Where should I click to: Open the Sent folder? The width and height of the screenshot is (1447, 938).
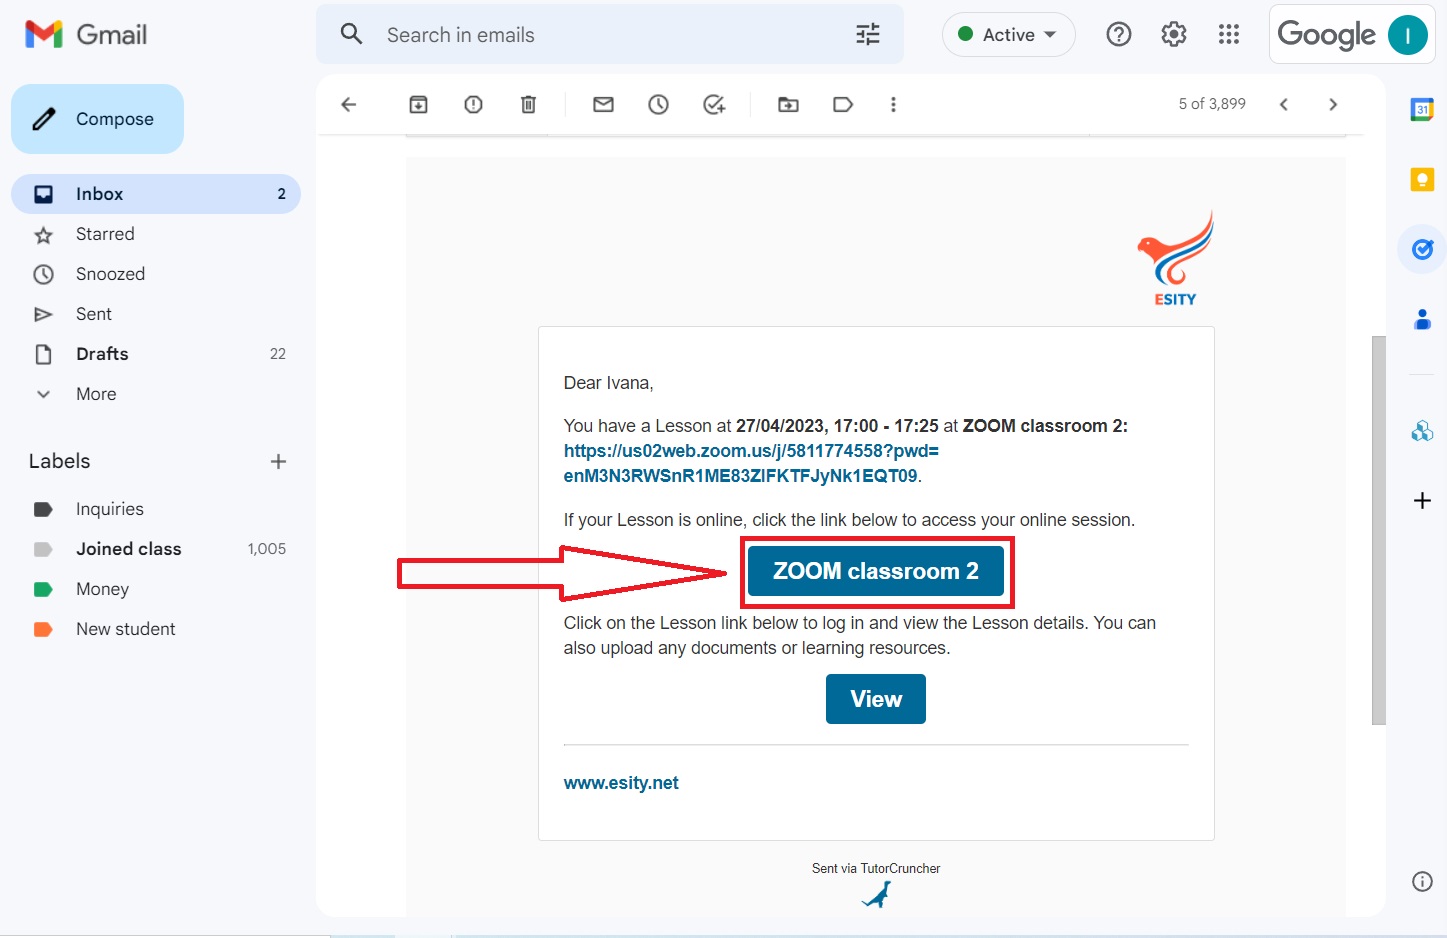click(156, 314)
